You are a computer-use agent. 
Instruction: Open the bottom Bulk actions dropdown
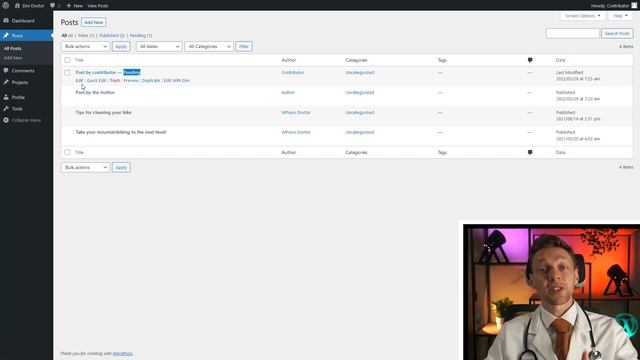click(85, 167)
